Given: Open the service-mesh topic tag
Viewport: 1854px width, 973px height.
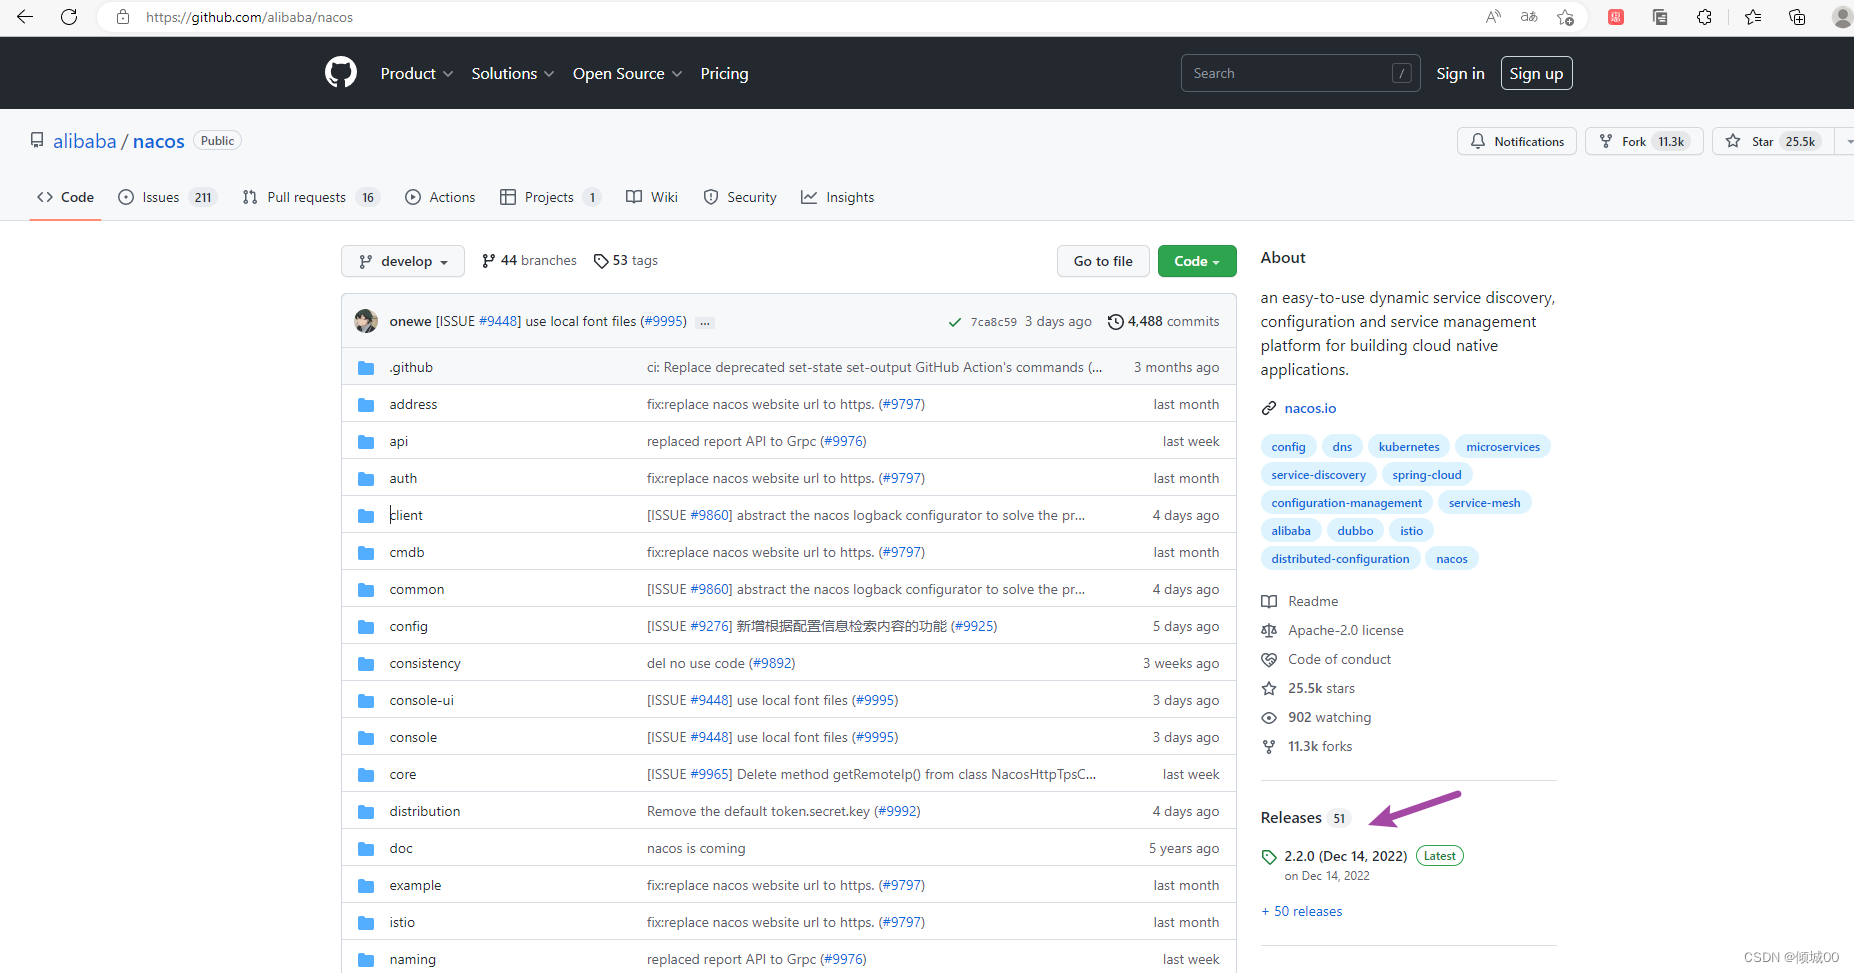Looking at the screenshot, I should (1484, 503).
